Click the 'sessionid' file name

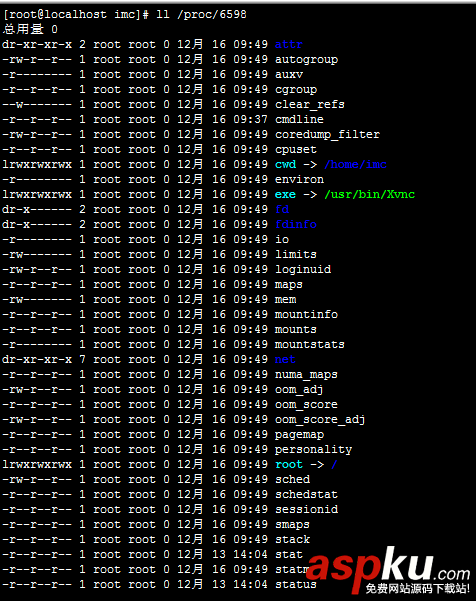(306, 509)
